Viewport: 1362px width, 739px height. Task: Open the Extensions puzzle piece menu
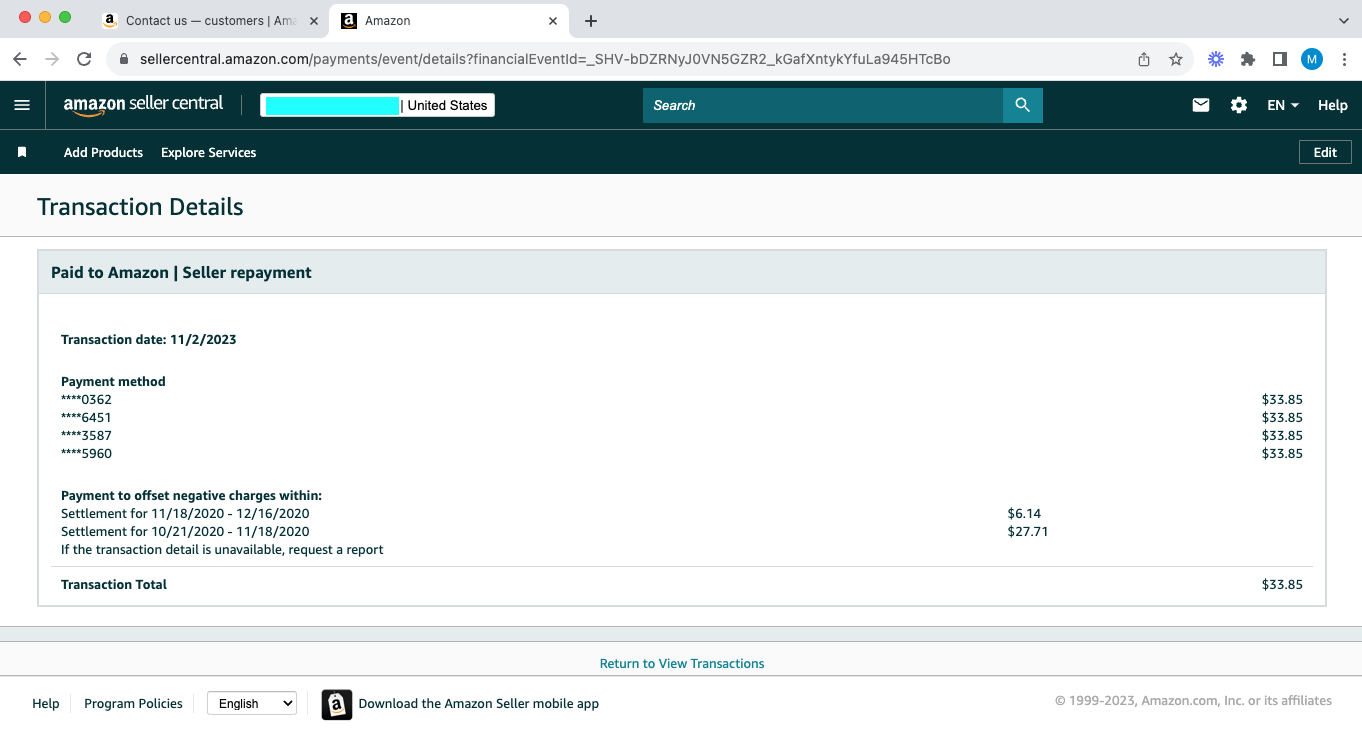click(x=1248, y=59)
